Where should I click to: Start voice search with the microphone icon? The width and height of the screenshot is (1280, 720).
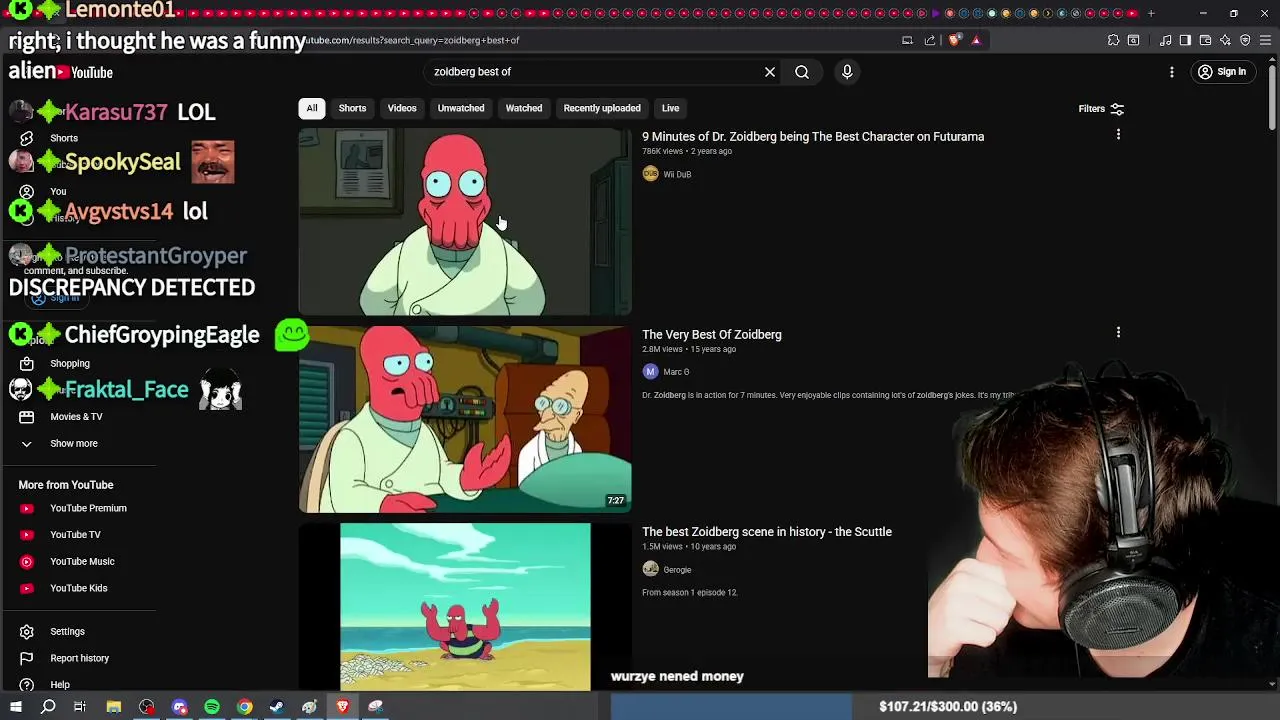tap(847, 72)
